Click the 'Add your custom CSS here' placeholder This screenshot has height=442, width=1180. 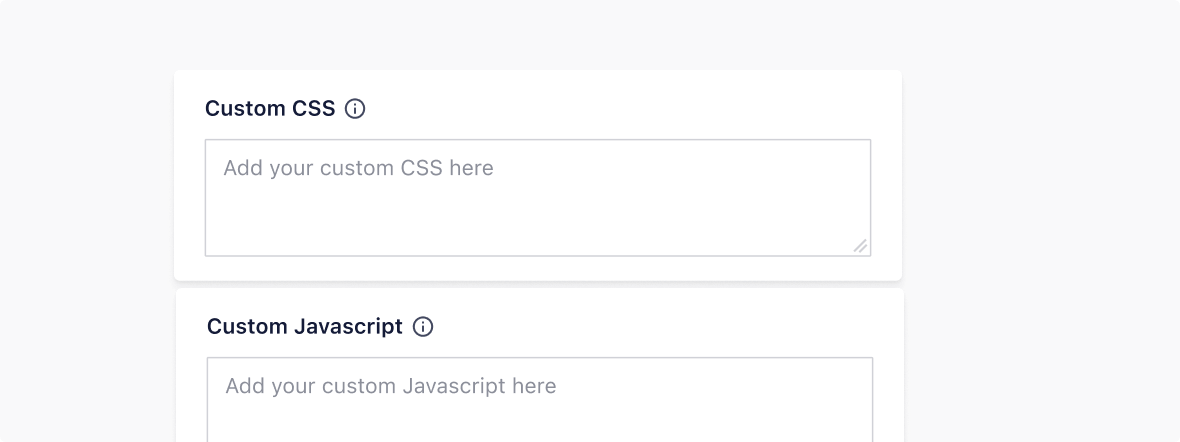point(358,168)
